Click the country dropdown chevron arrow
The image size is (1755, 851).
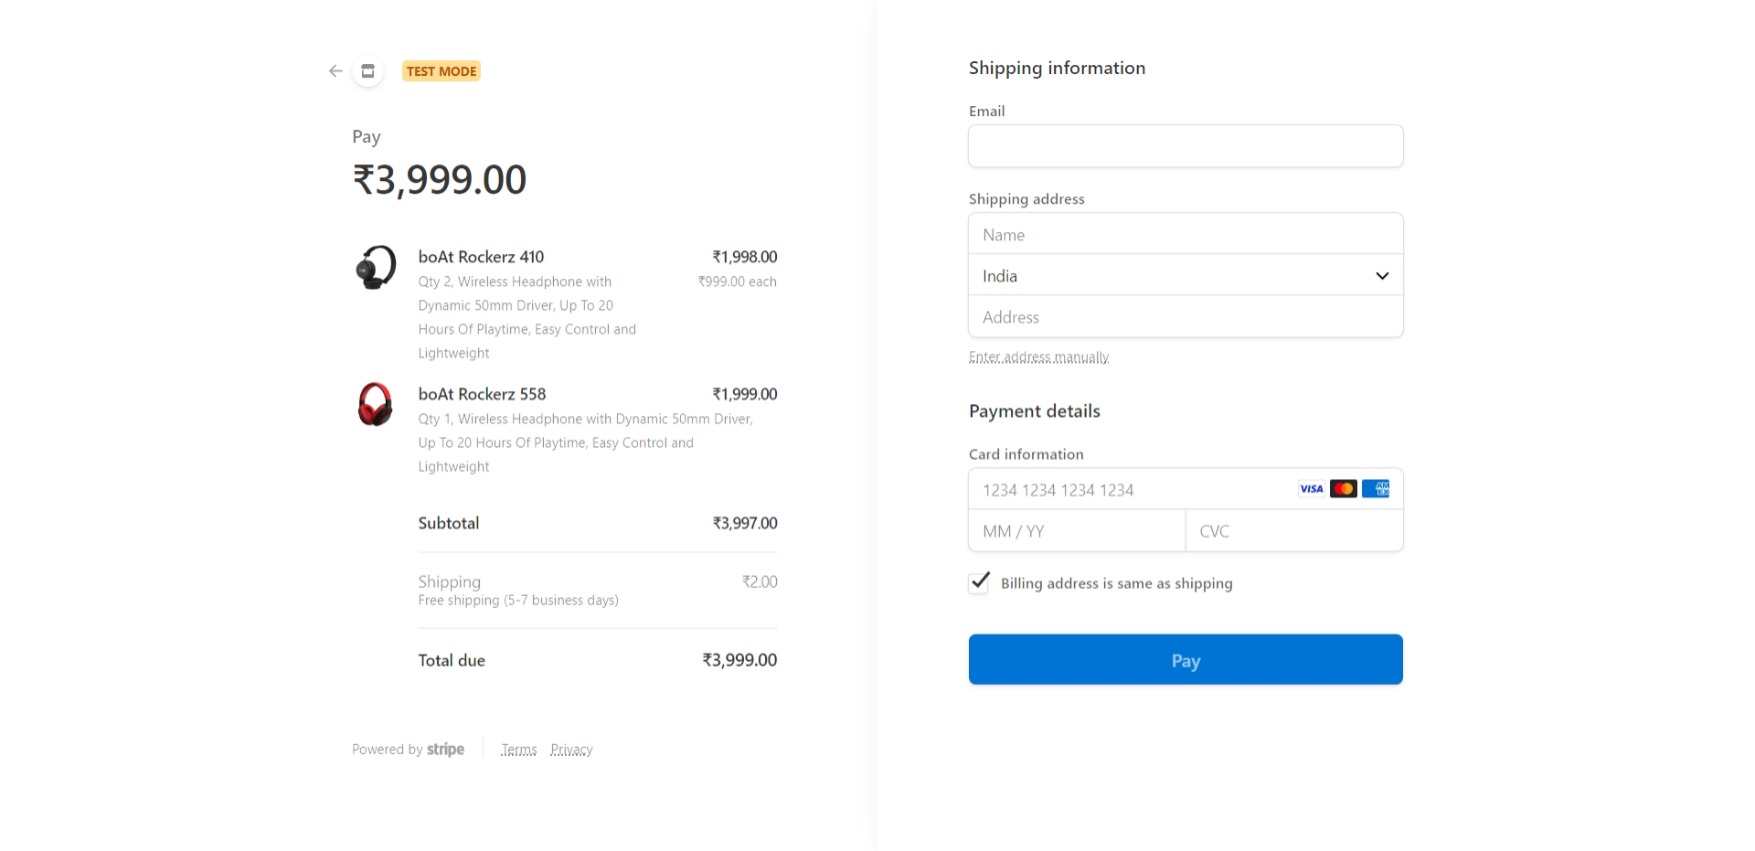point(1382,276)
